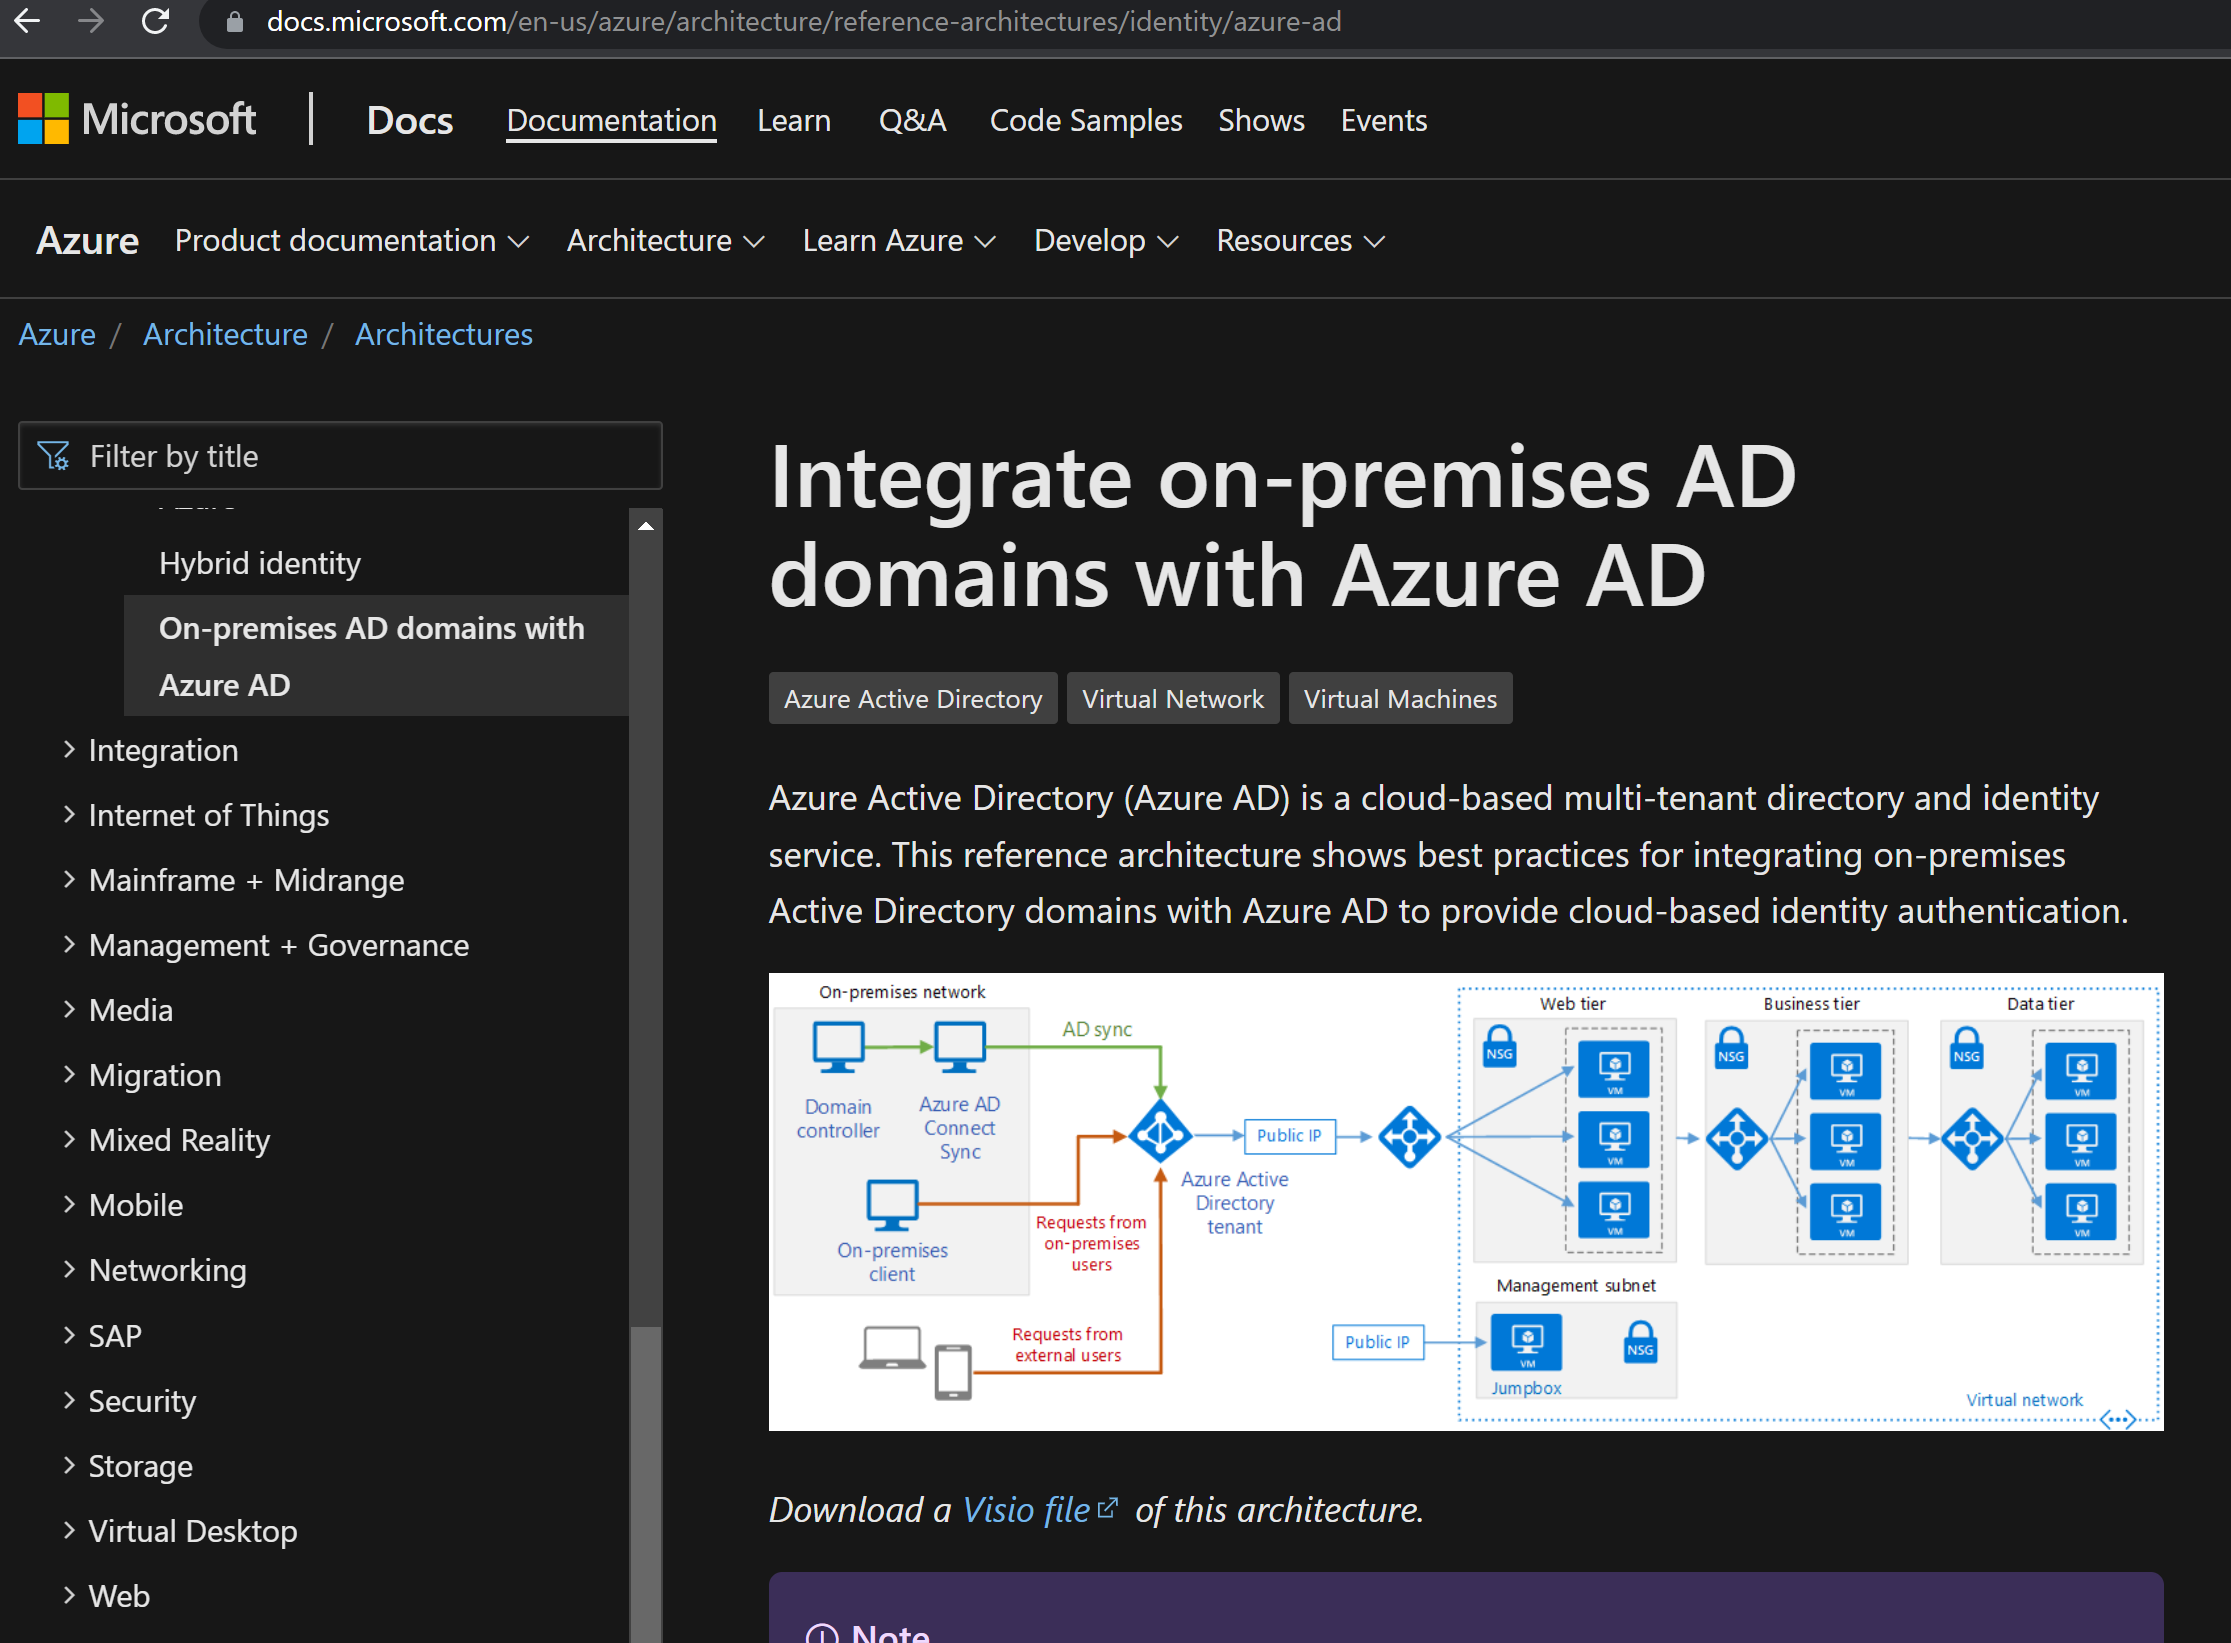Click the browser forward arrow
This screenshot has width=2231, height=1643.
(x=91, y=21)
